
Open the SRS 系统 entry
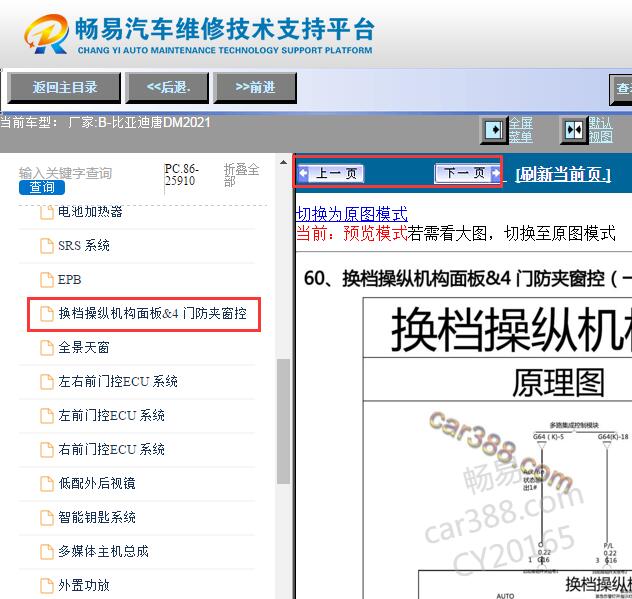[84, 245]
